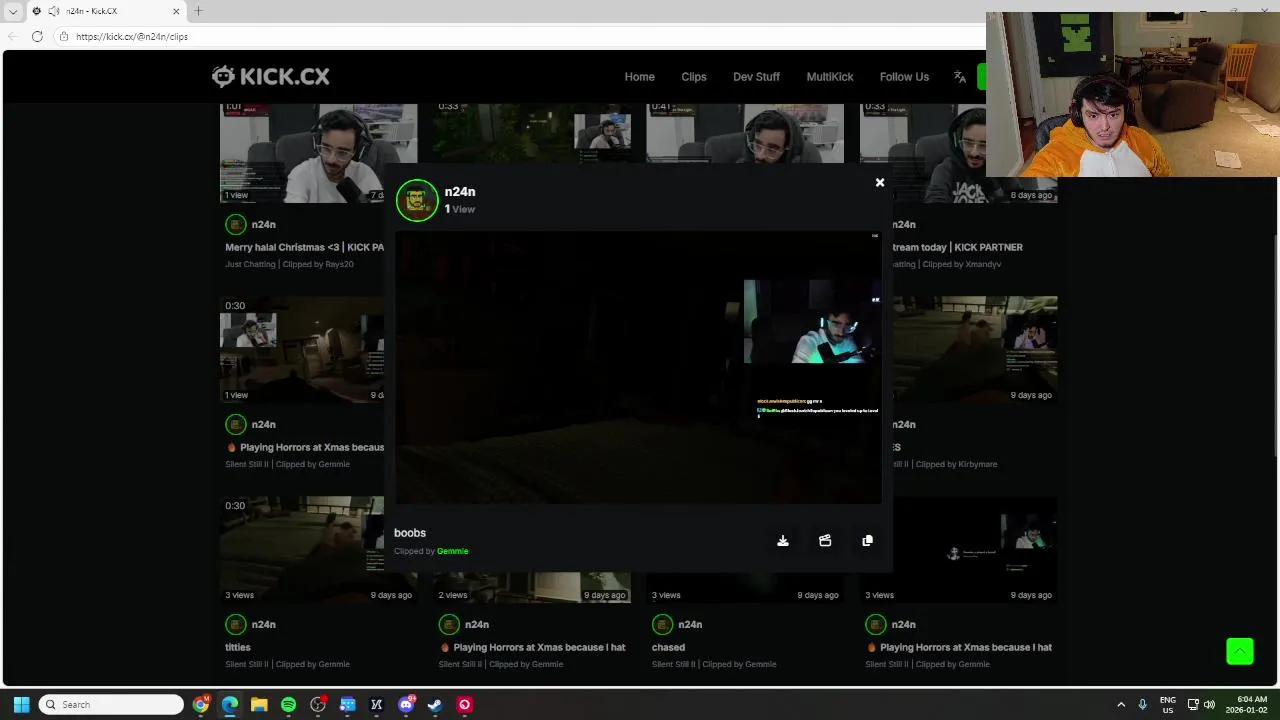1280x720 pixels.
Task: Click the n24n name in the clip modal
Action: point(460,192)
